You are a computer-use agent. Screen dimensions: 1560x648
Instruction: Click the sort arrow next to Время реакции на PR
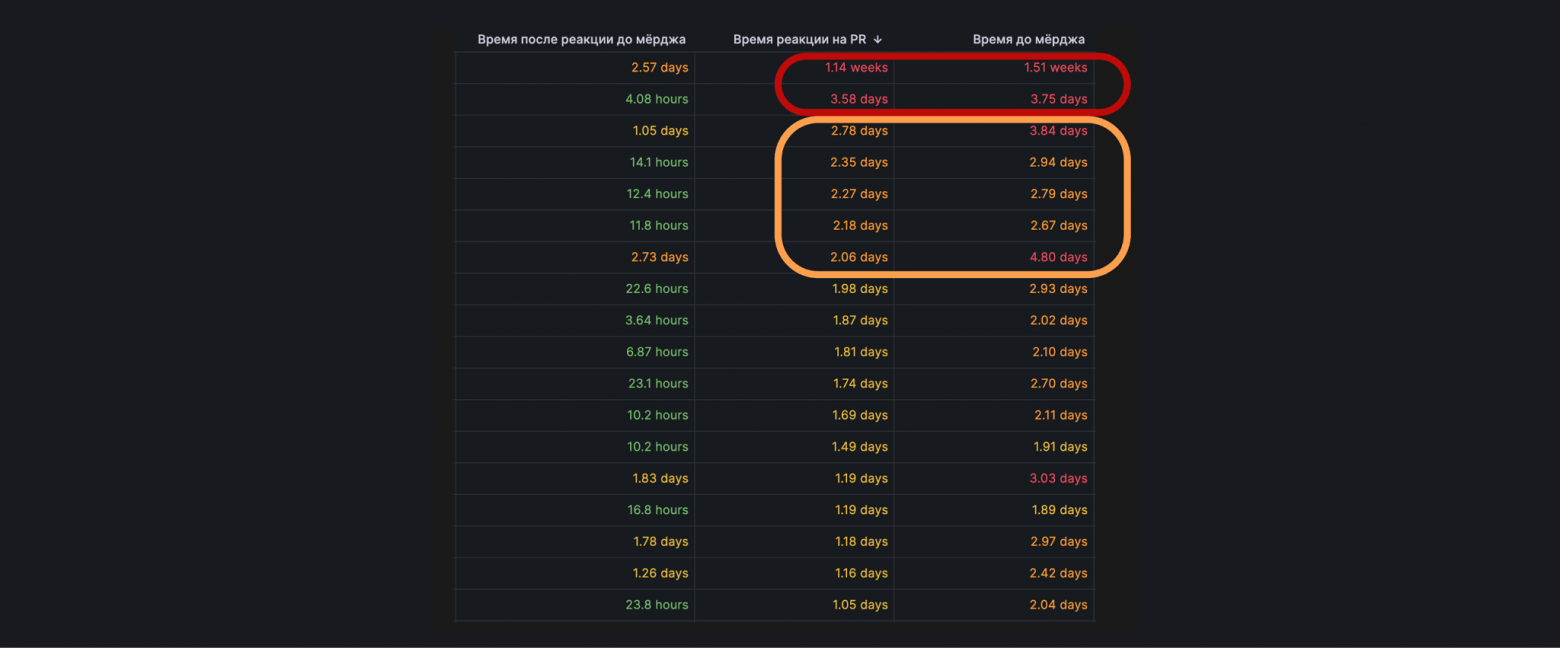(x=878, y=40)
